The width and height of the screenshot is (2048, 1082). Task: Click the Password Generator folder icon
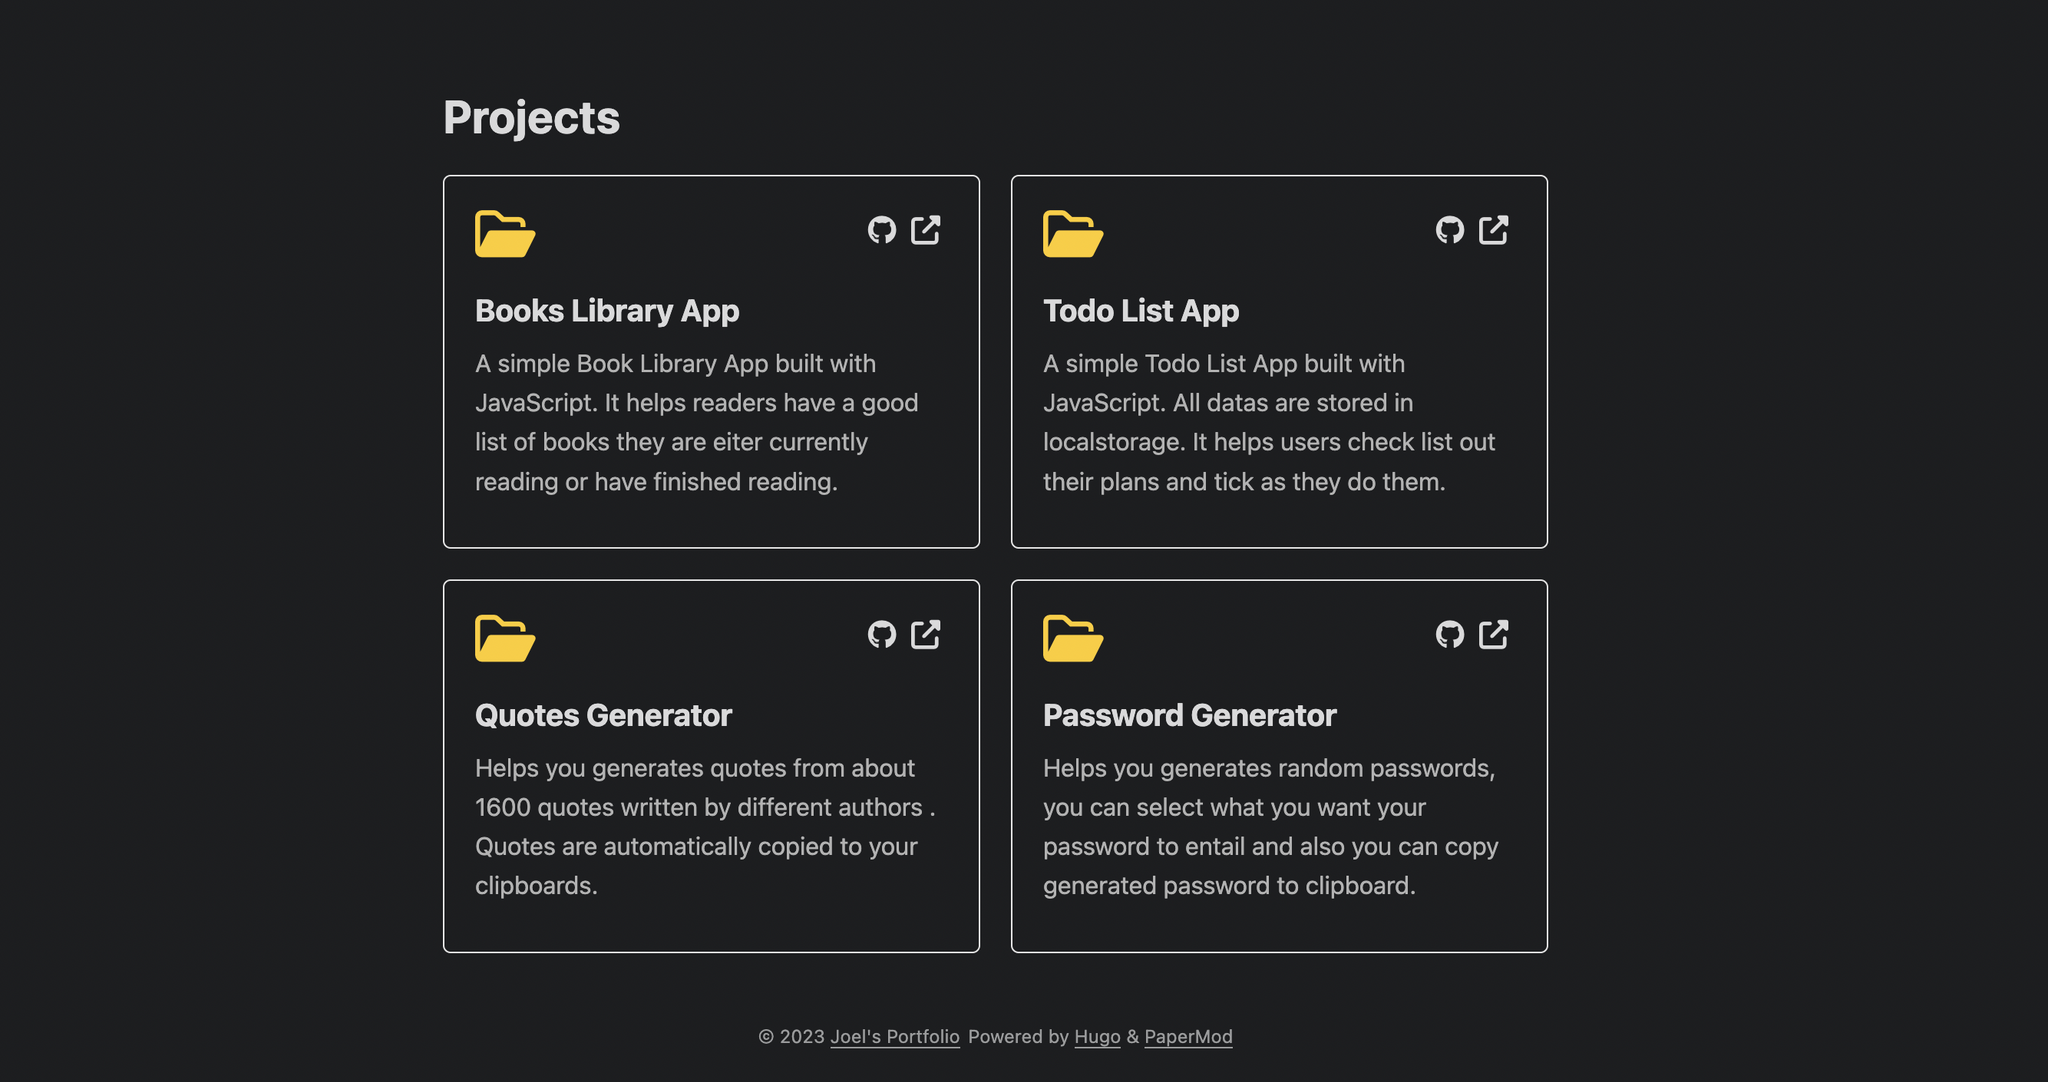[x=1073, y=638]
